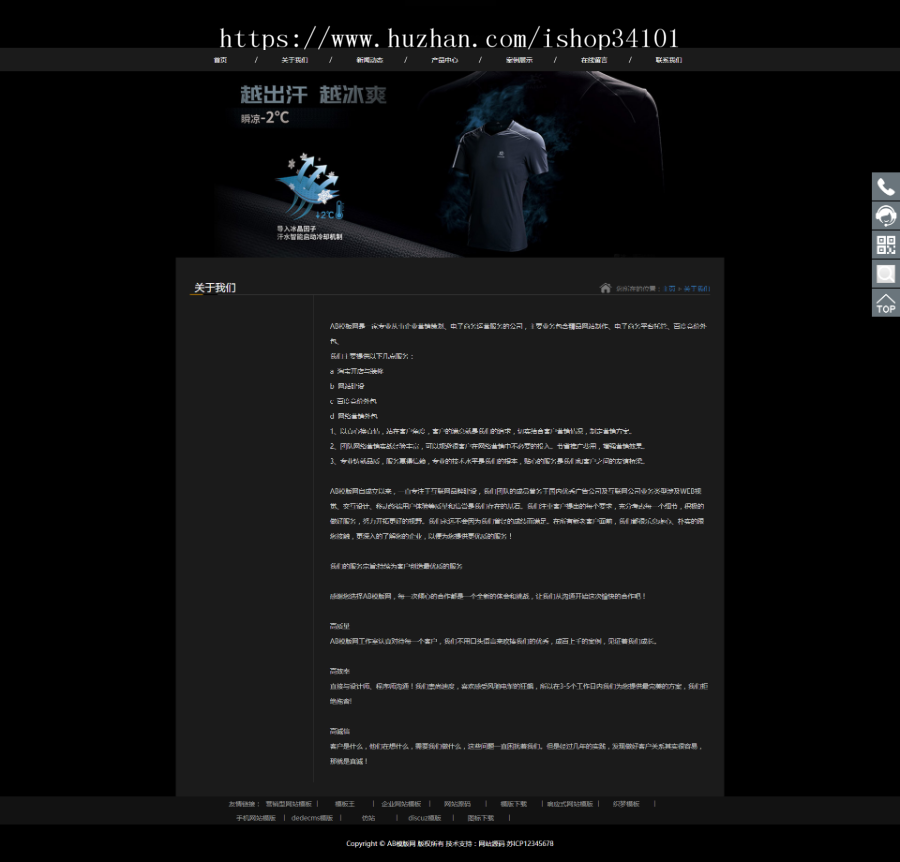Click the home icon in the breadcrumb
The width and height of the screenshot is (900, 862).
(605, 288)
